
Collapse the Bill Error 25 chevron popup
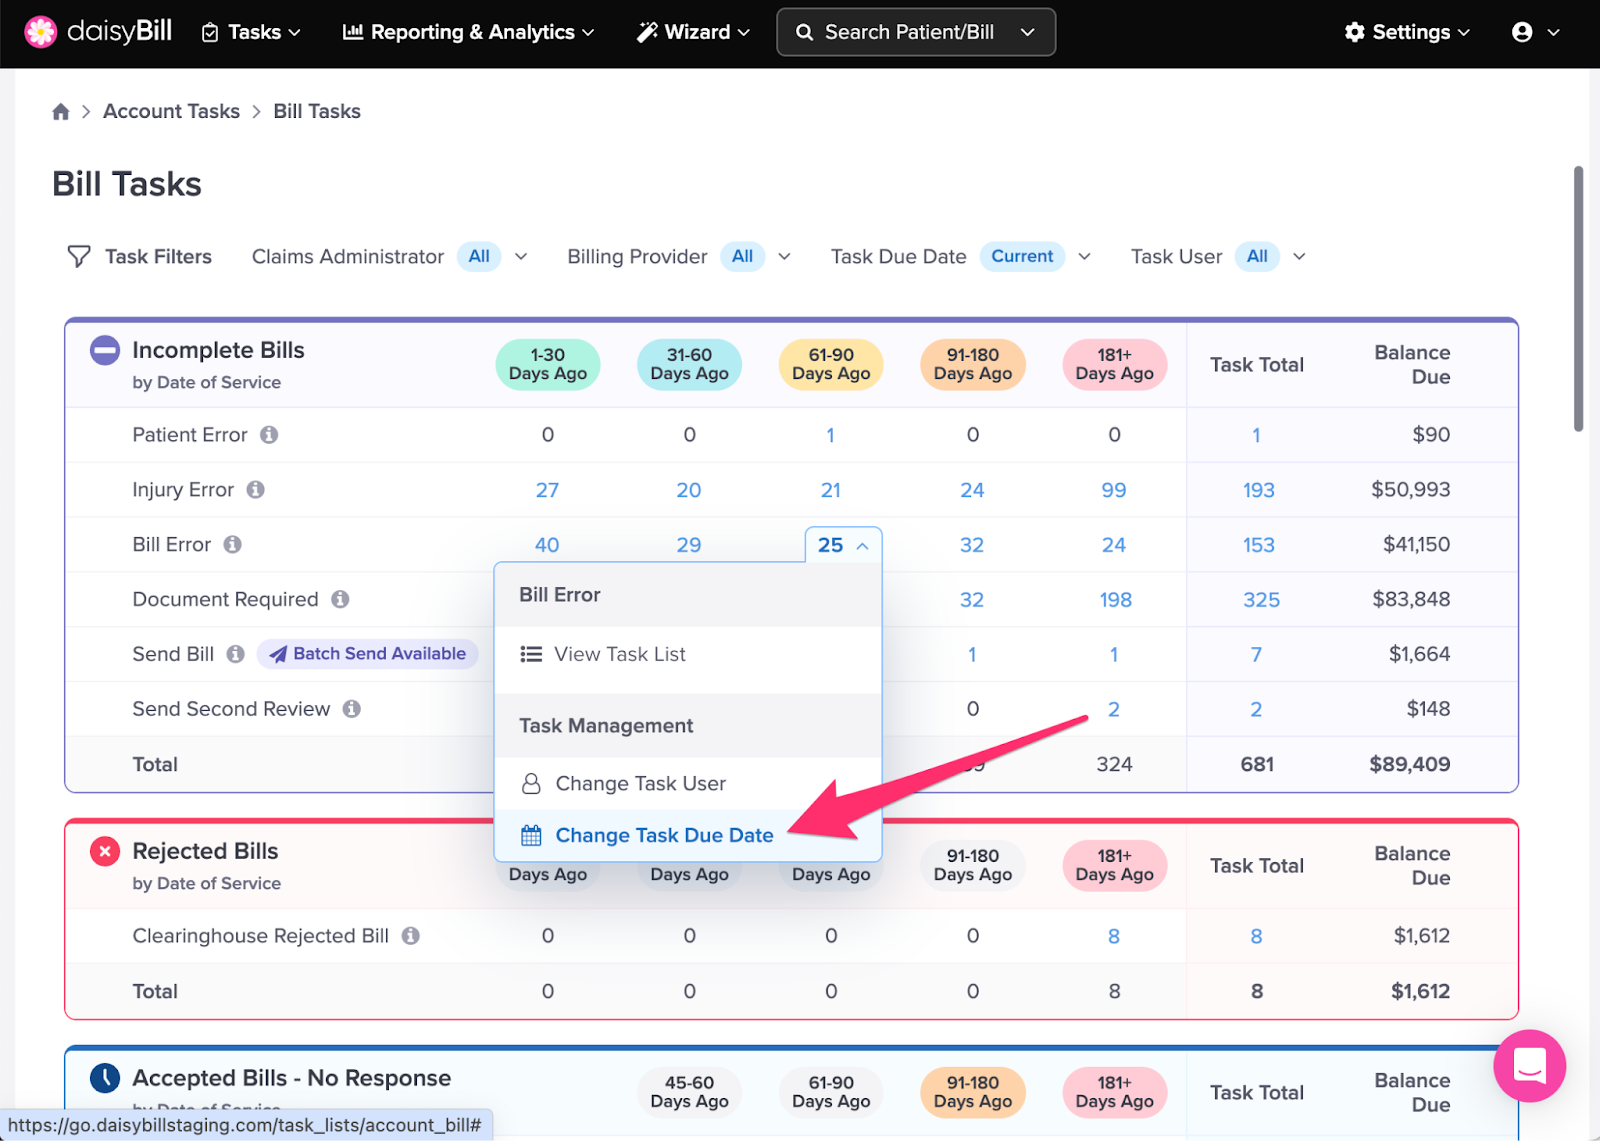pos(861,545)
